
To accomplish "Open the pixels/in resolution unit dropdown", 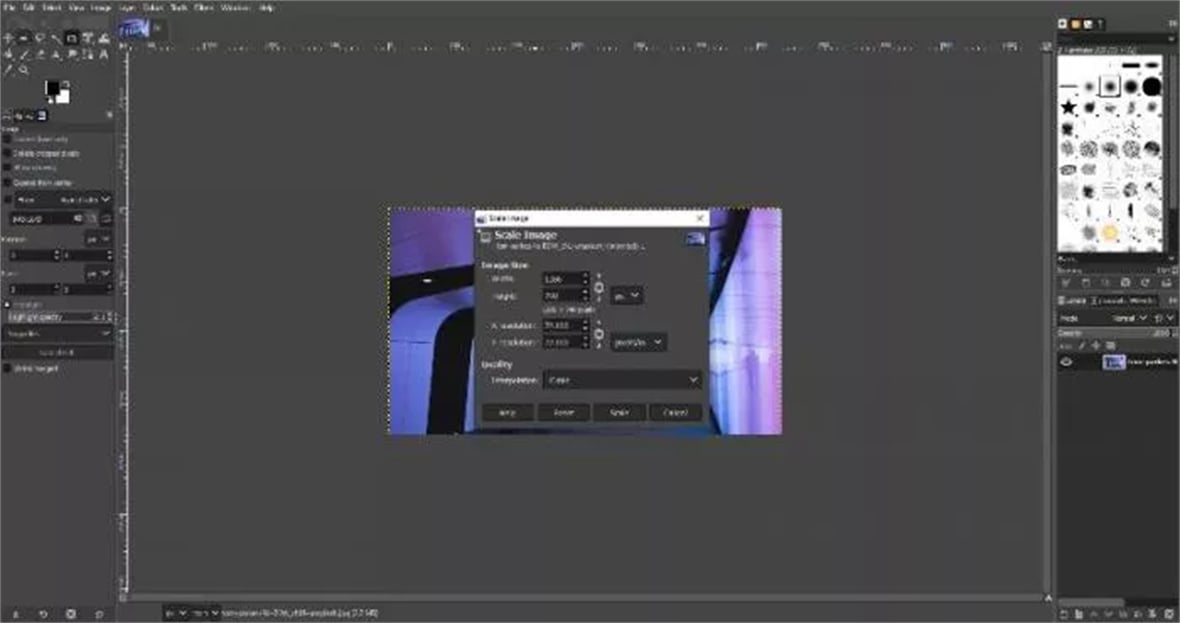I will 639,342.
